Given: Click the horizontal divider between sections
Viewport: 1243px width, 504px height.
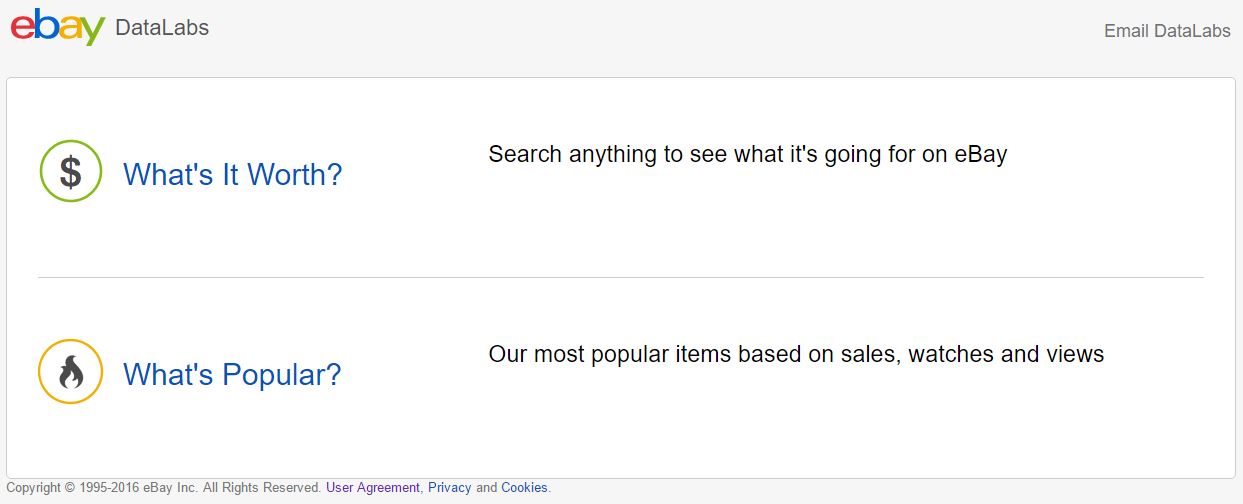Looking at the screenshot, I should click(621, 277).
